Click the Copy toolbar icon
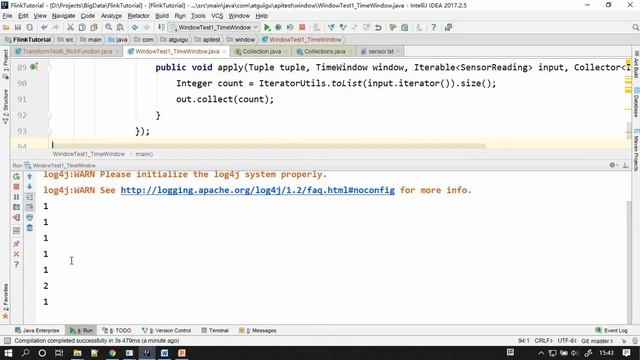Viewport: 640px width, 360px height. pyautogui.click(x=82, y=27)
